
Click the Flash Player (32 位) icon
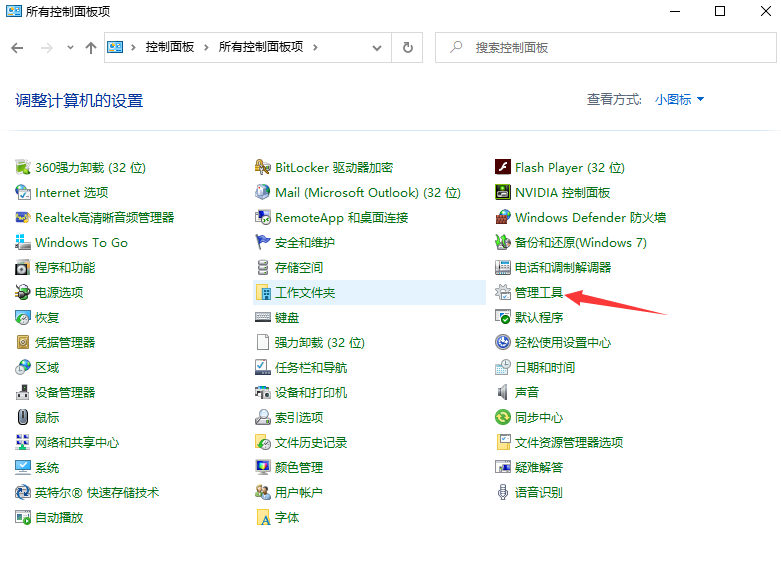503,168
